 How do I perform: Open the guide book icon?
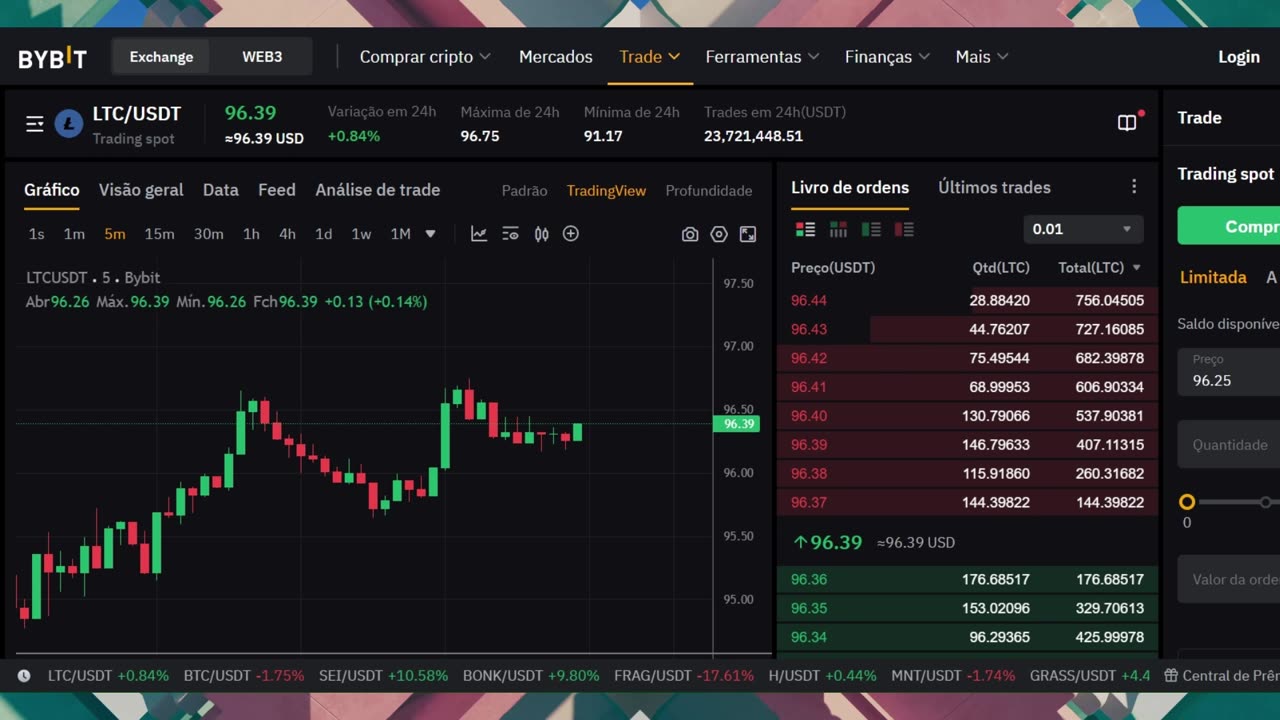coord(1127,123)
